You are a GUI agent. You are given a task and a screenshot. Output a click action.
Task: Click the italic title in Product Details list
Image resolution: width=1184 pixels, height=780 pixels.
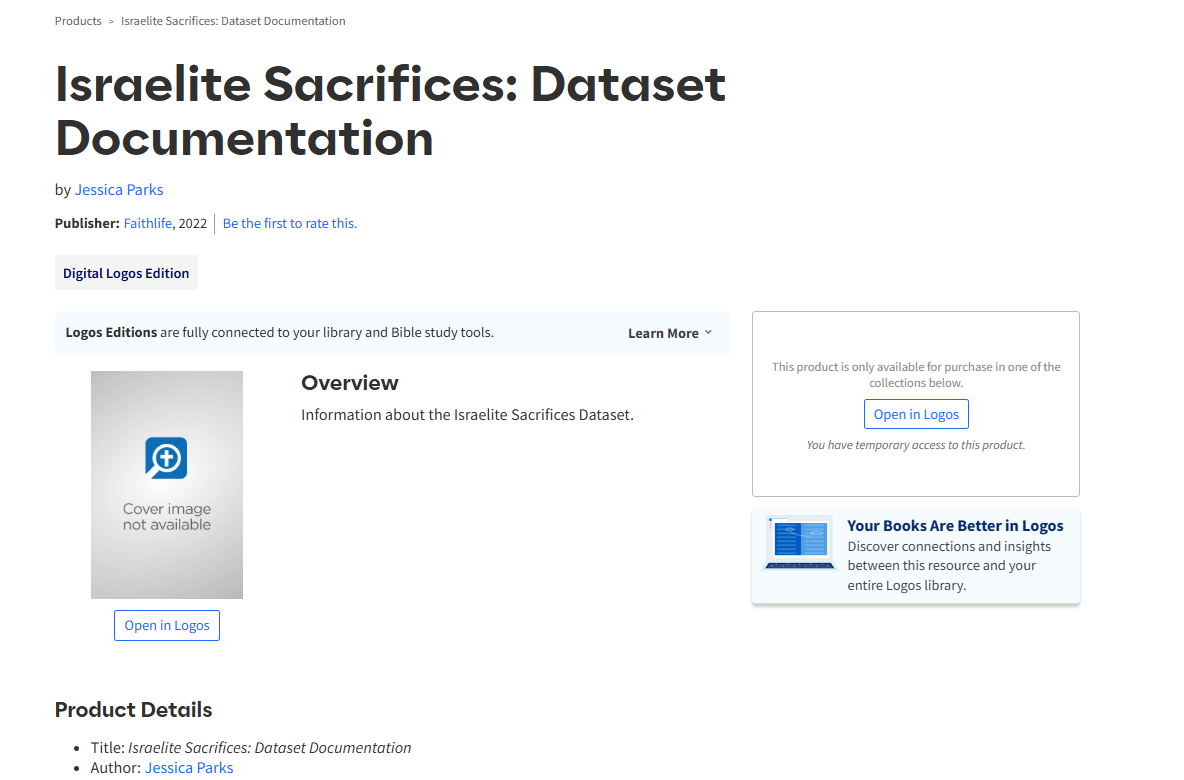click(x=270, y=748)
